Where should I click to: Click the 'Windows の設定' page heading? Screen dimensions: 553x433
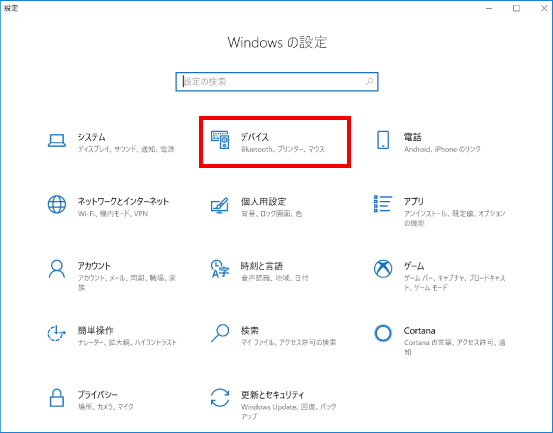click(277, 42)
